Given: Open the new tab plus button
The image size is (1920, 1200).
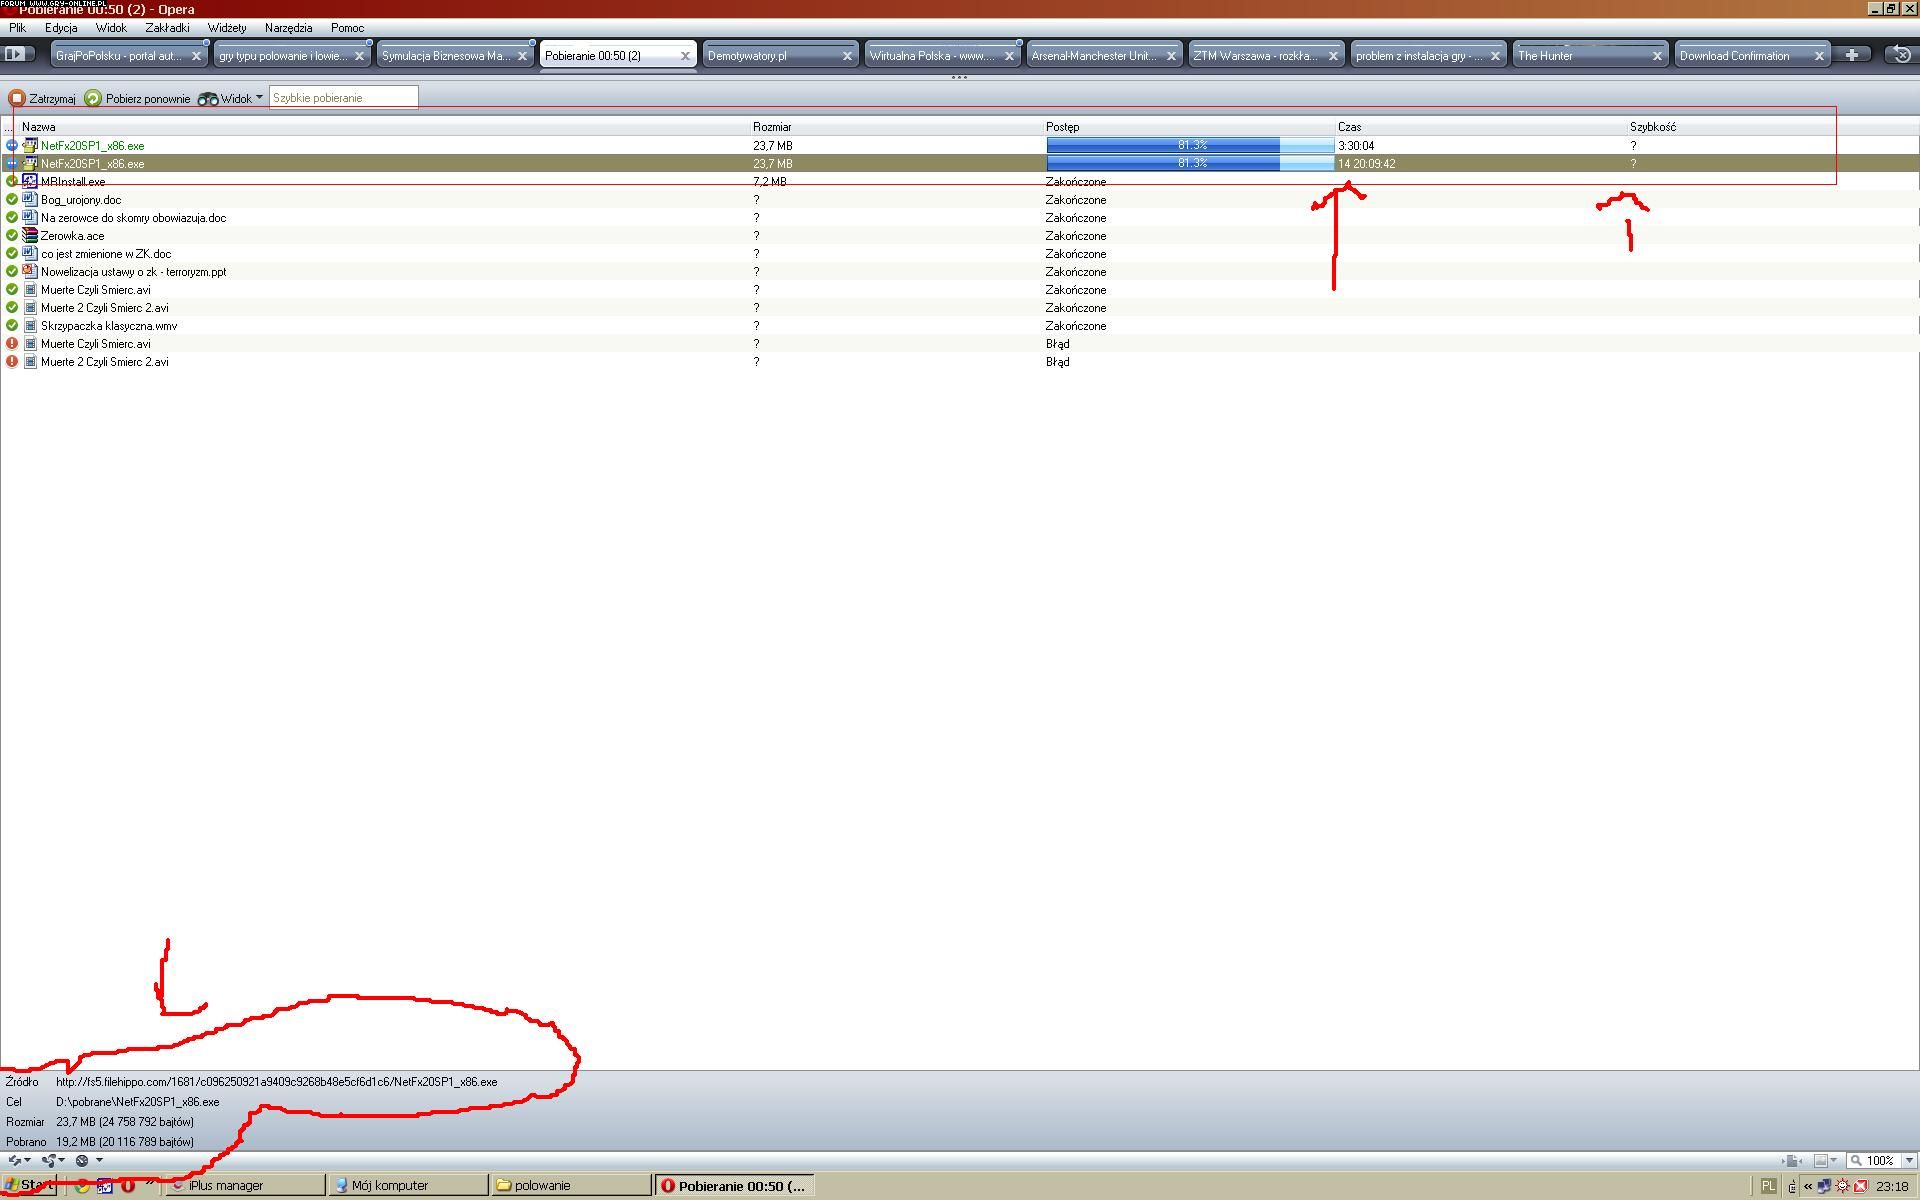Looking at the screenshot, I should click(1852, 56).
